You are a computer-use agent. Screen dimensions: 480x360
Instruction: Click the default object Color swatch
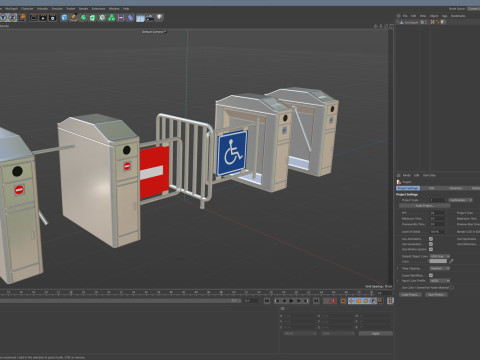[x=438, y=261]
